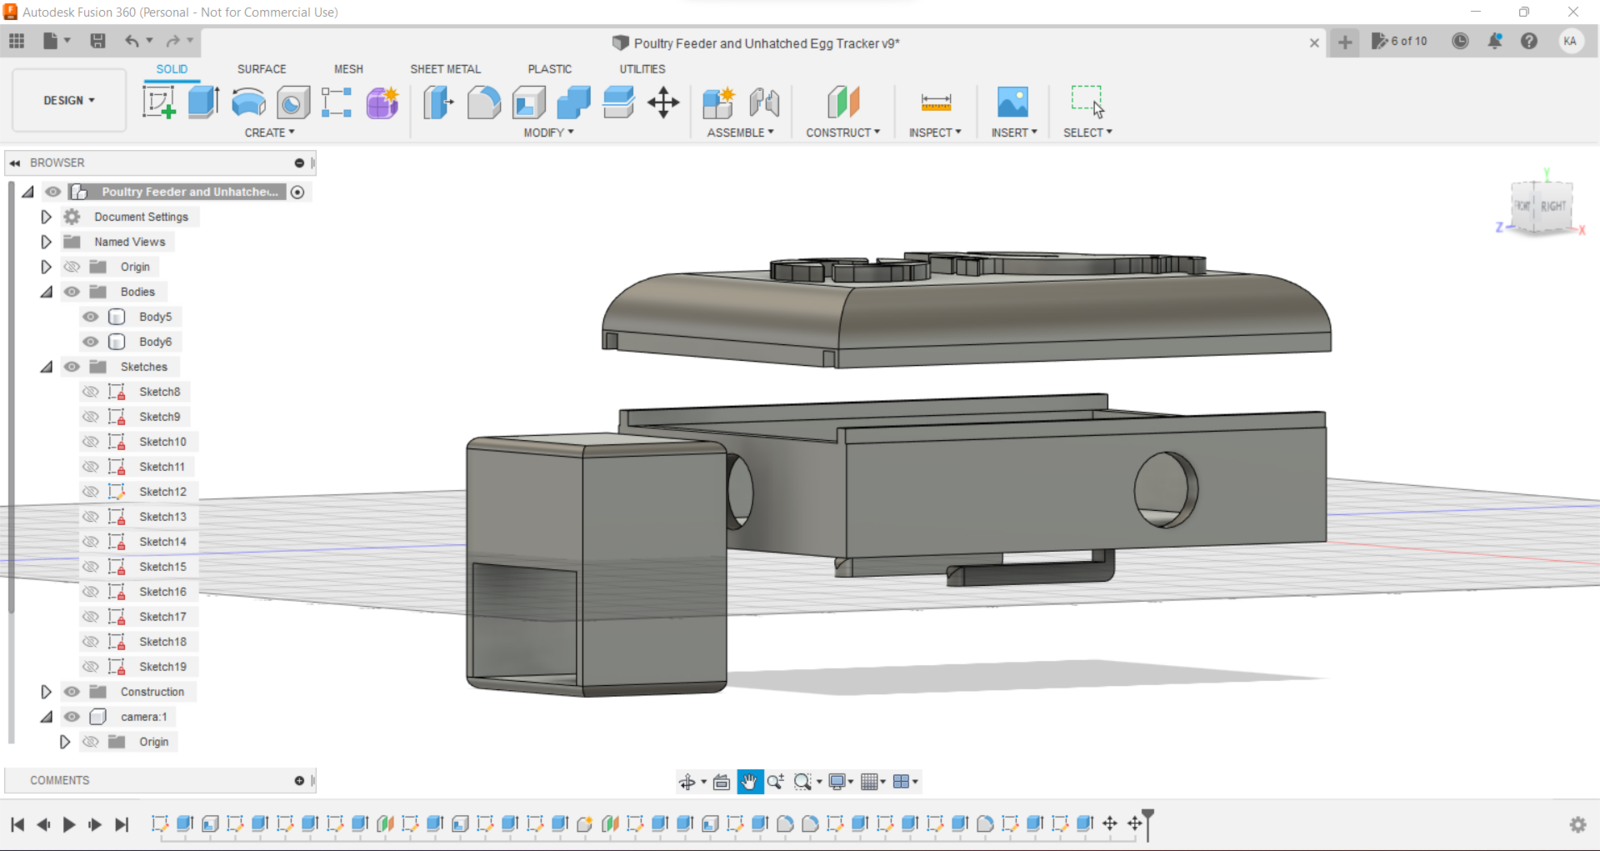Activate the Pan hand tool
The height and width of the screenshot is (851, 1600).
click(x=749, y=782)
